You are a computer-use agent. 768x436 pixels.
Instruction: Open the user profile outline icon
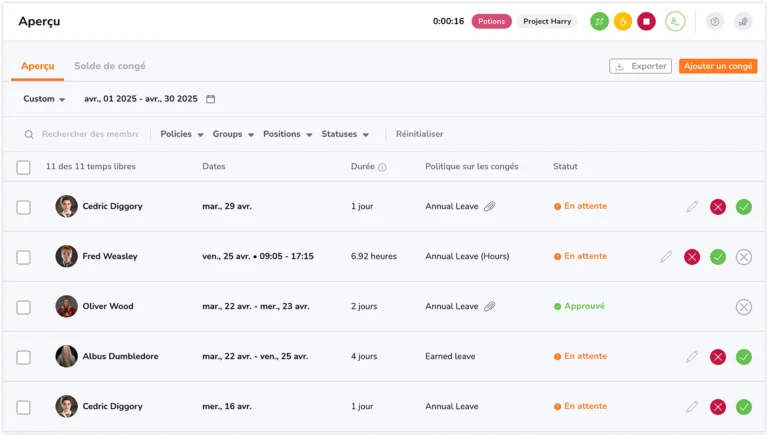point(675,22)
